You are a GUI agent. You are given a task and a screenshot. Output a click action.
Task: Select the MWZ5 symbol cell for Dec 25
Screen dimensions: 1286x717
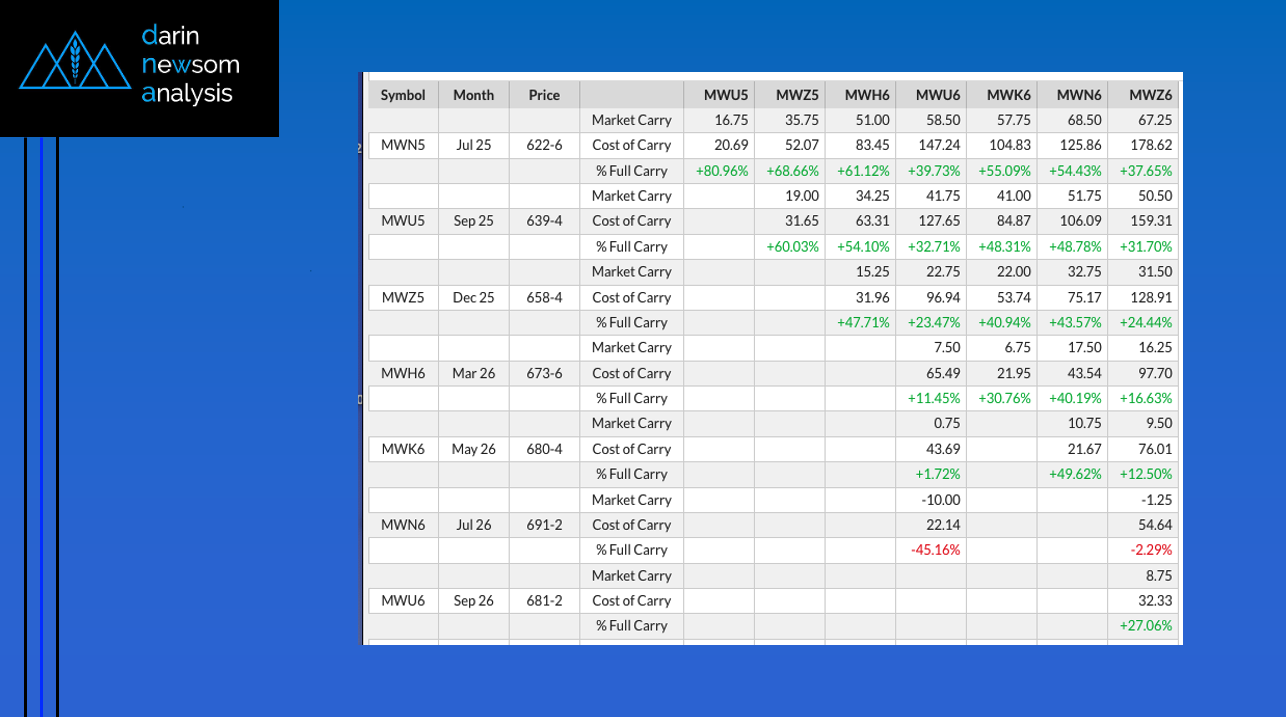(x=403, y=297)
